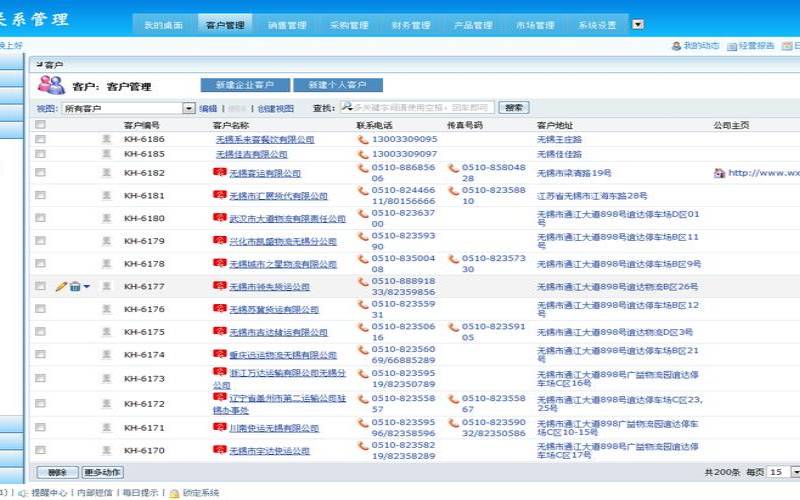Tick the checkbox for row KH-6182
Viewport: 800px width, 500px height.
pyautogui.click(x=40, y=172)
